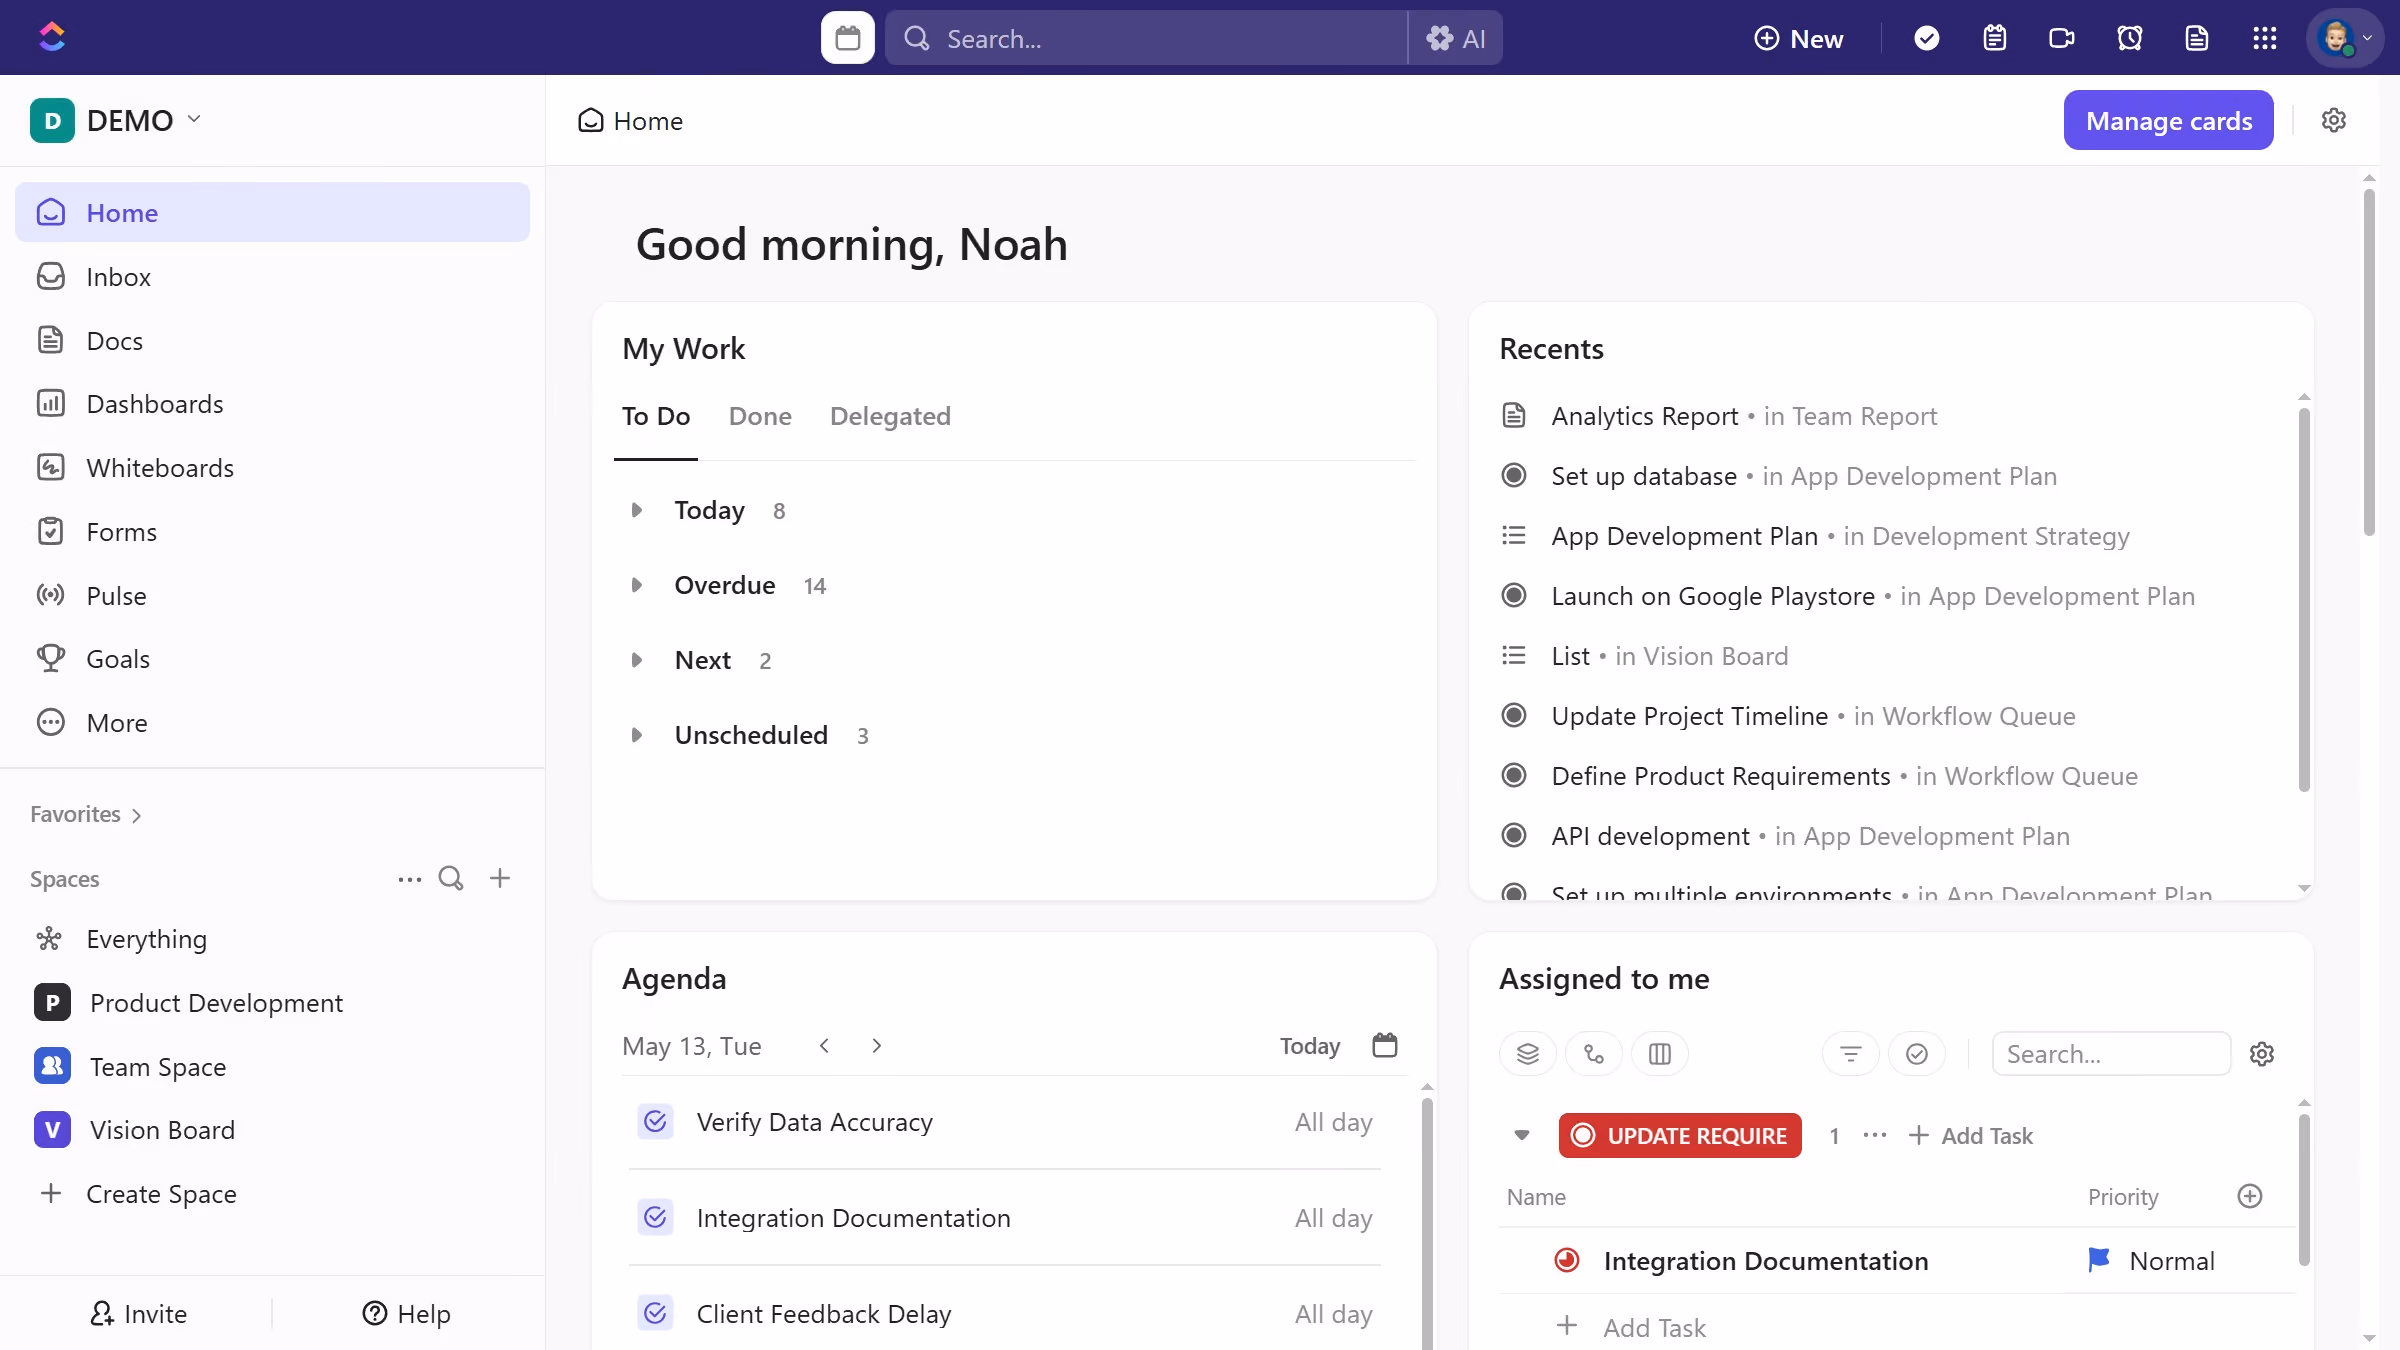Focus the top Search field
The width and height of the screenshot is (2400, 1350).
tap(1146, 38)
